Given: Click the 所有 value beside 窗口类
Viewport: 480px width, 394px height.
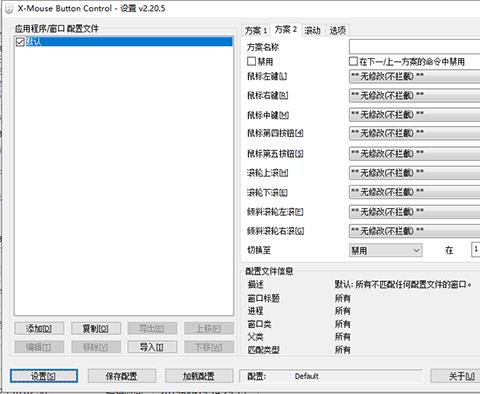Looking at the screenshot, I should coord(342,324).
